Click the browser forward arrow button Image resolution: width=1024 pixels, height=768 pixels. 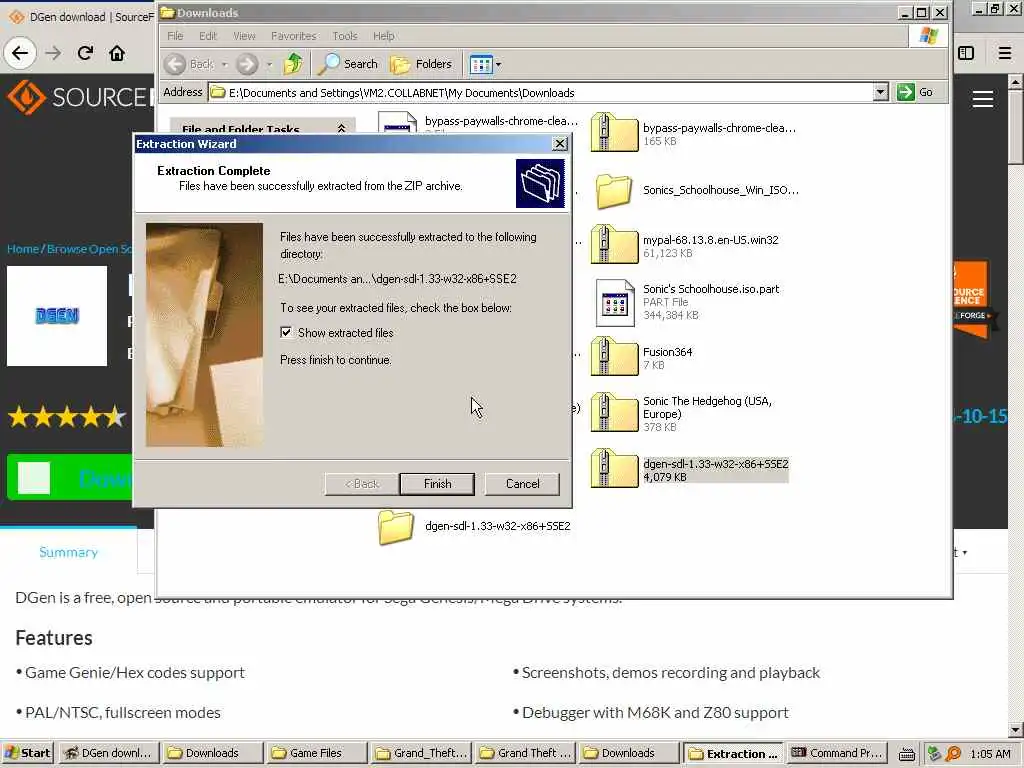(x=54, y=53)
